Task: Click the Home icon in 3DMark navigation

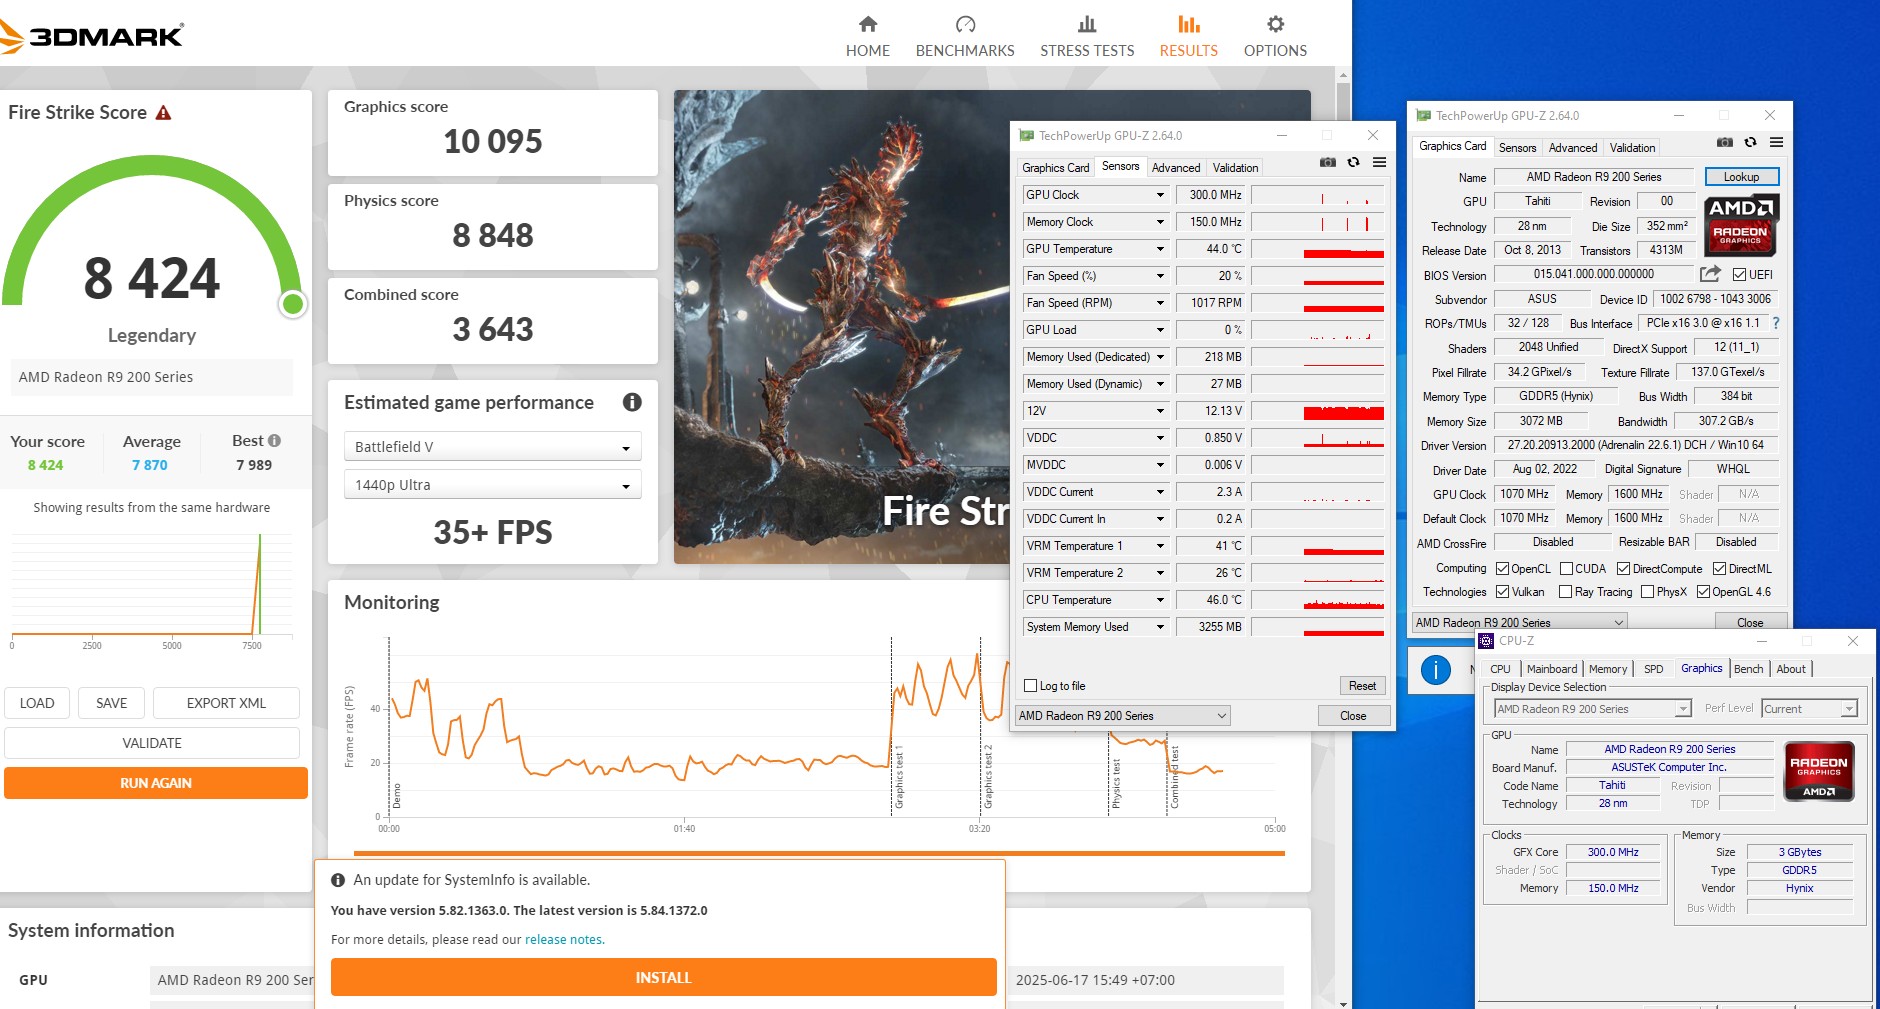Action: click(x=867, y=25)
